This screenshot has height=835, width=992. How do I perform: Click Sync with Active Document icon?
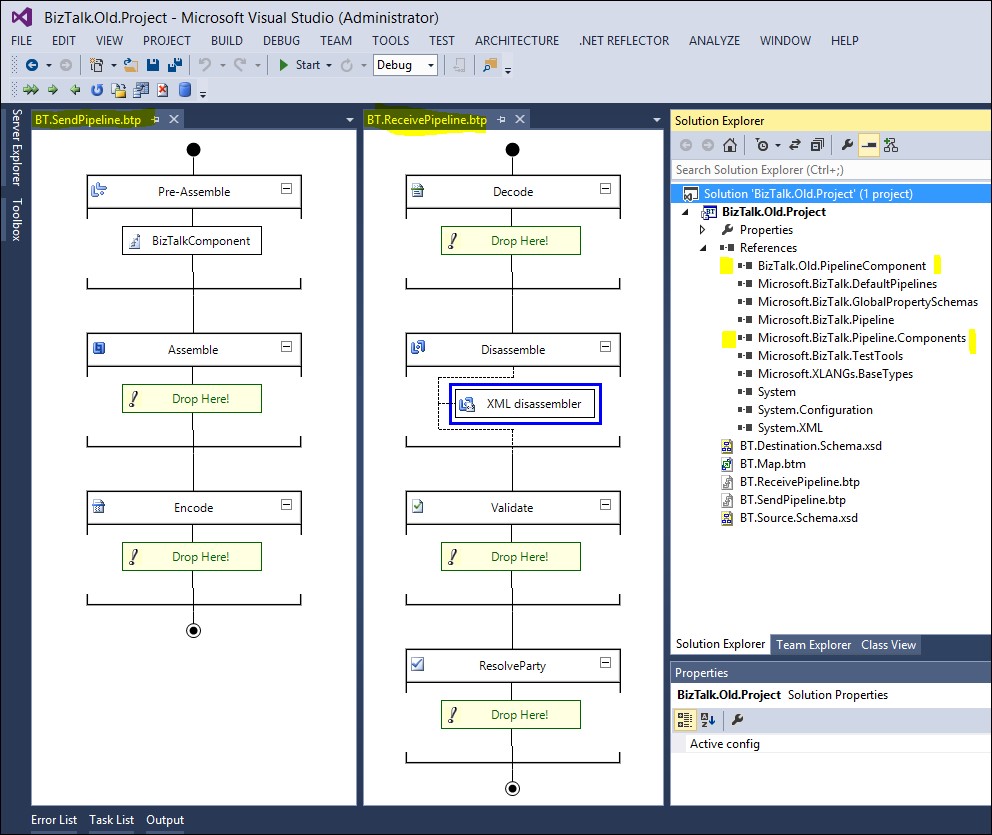(795, 145)
